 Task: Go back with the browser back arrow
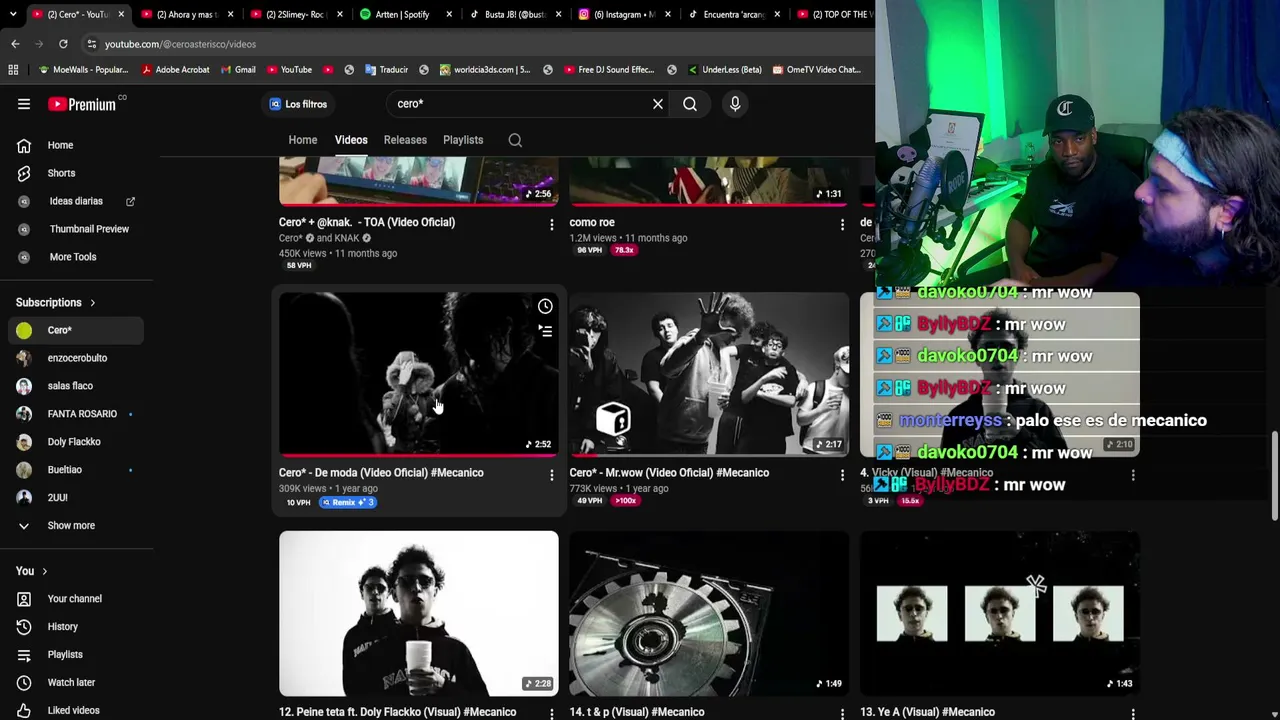[15, 44]
